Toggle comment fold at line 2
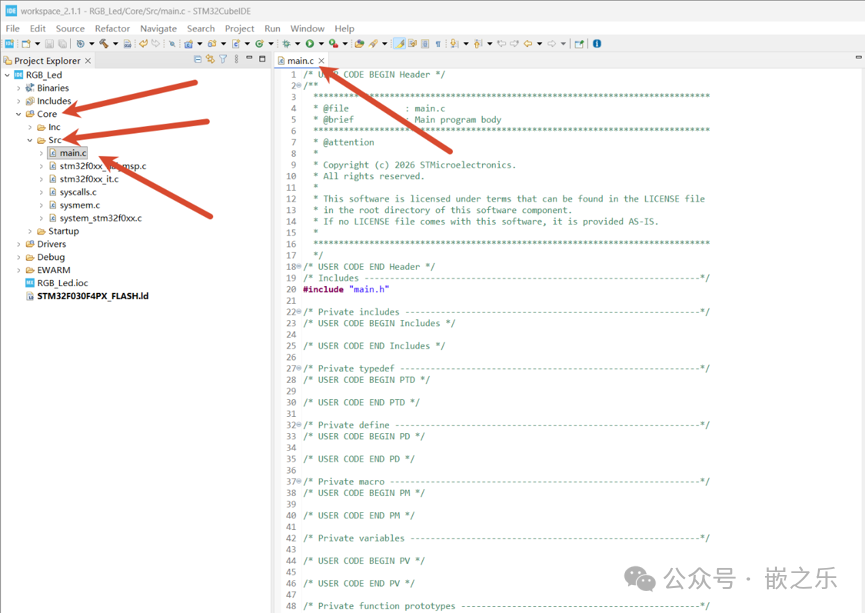The height and width of the screenshot is (613, 865). (x=299, y=86)
